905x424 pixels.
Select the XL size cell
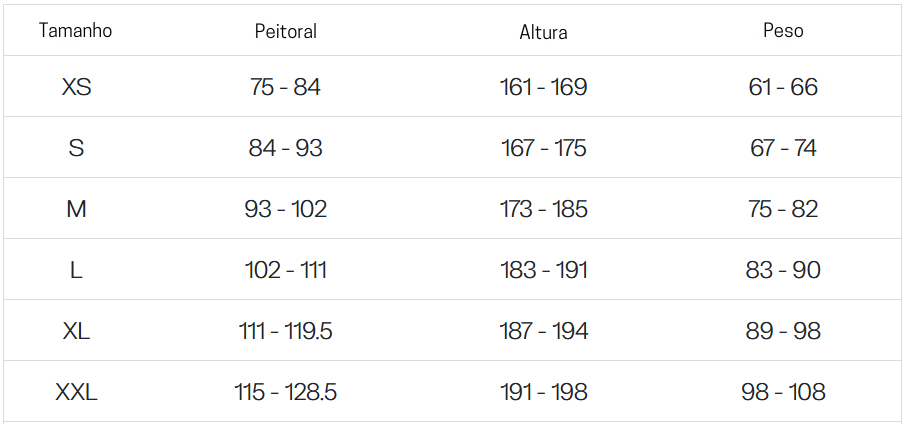(76, 331)
